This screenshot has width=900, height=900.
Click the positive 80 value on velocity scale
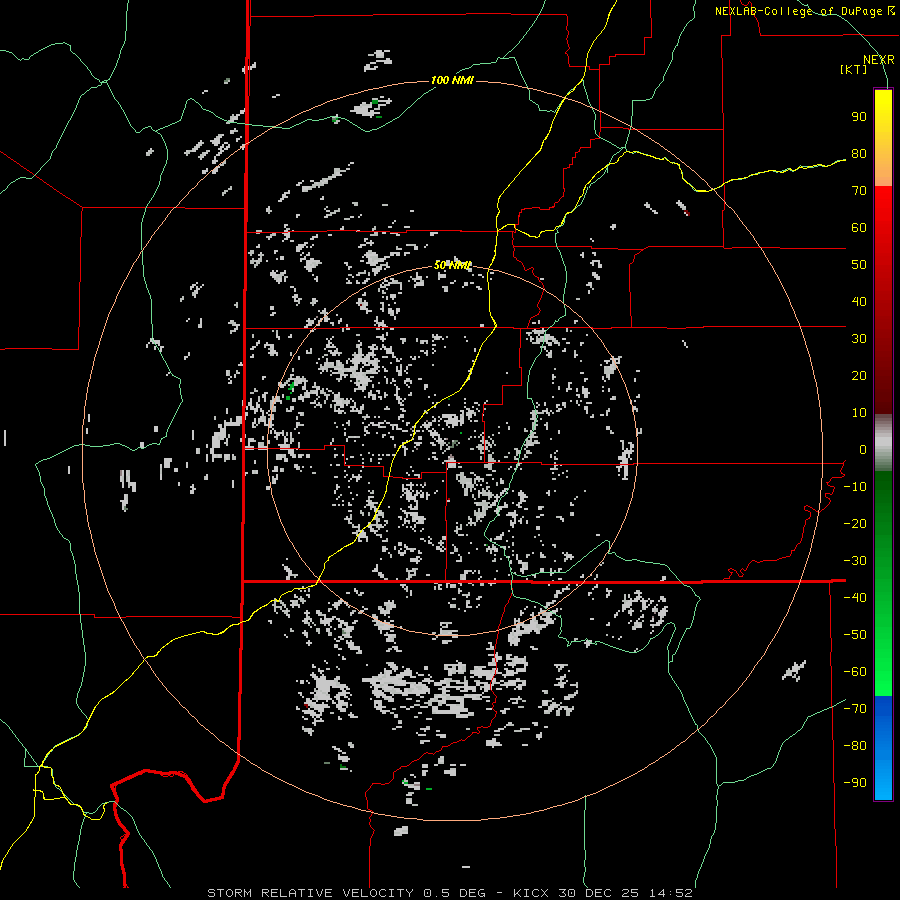859,153
